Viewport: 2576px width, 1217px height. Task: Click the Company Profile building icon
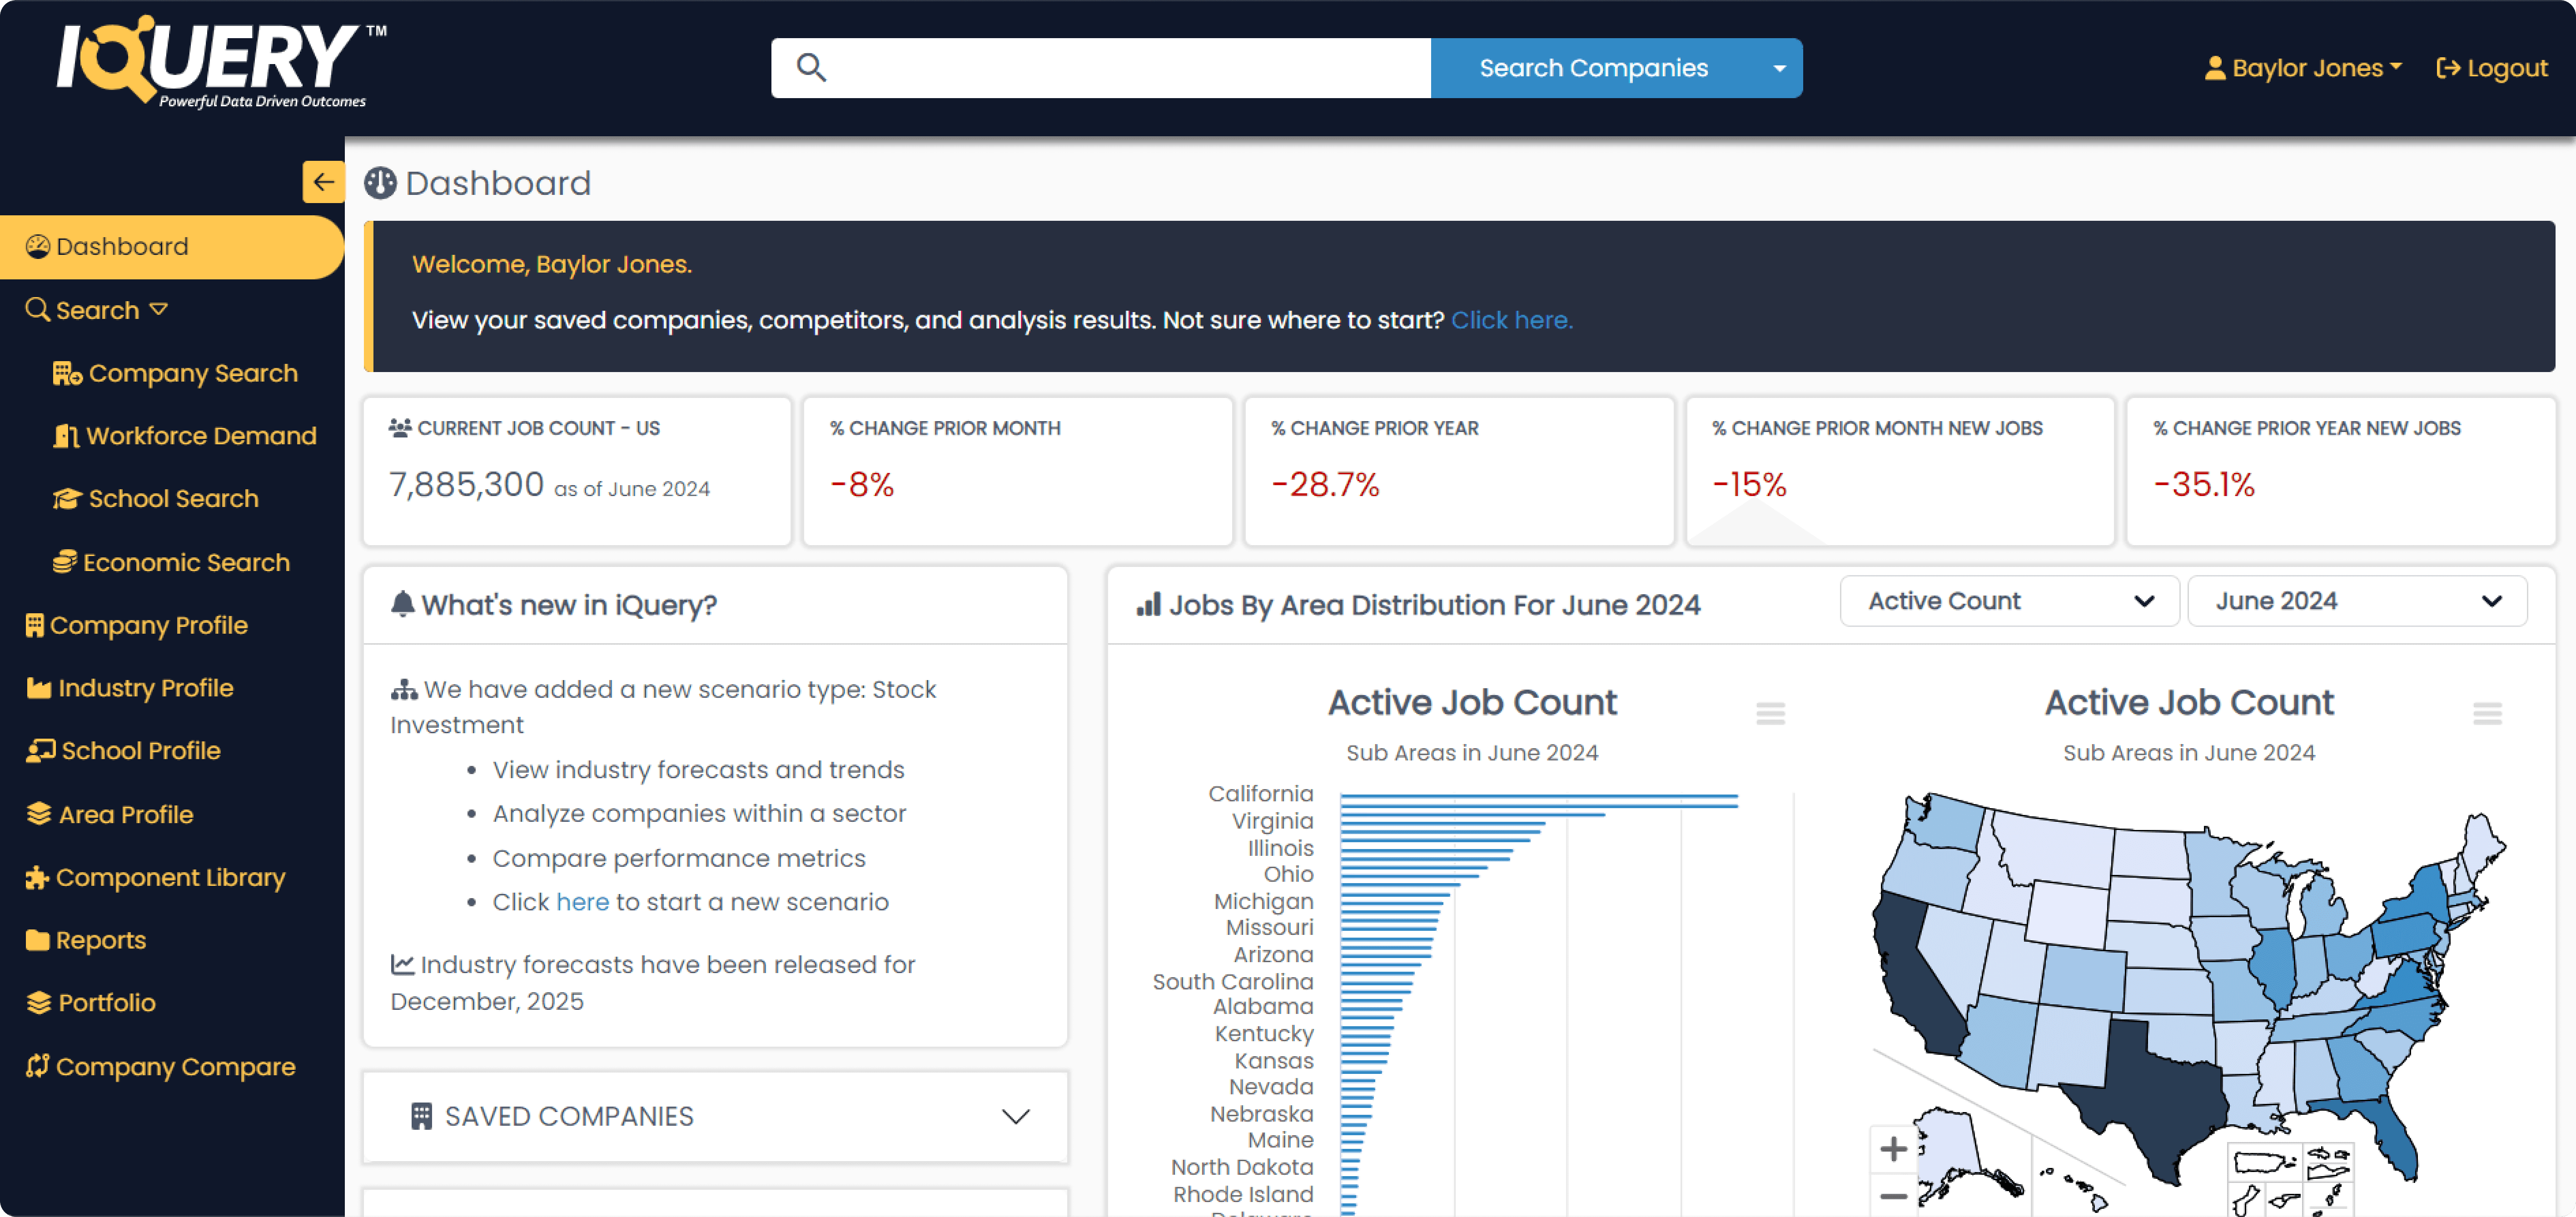tap(34, 625)
